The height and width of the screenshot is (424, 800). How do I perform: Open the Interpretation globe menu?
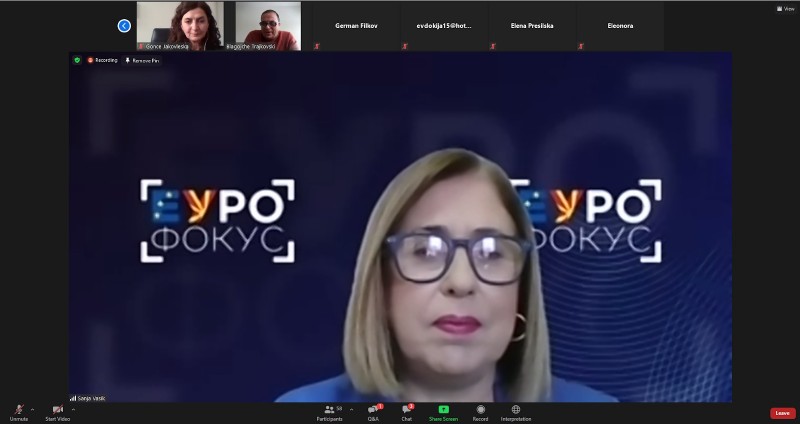pos(516,411)
